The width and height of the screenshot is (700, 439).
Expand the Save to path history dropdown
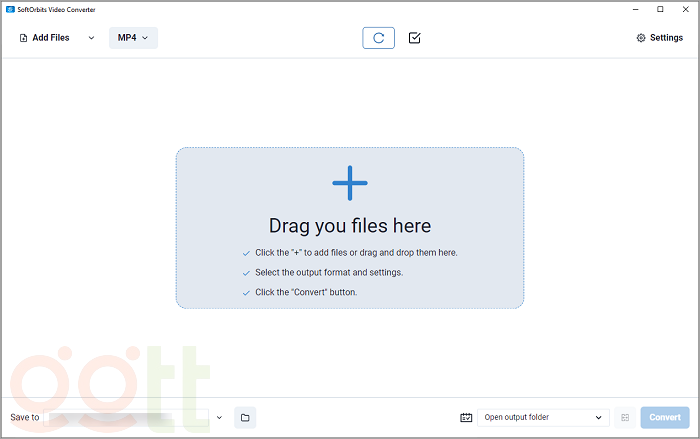point(219,417)
